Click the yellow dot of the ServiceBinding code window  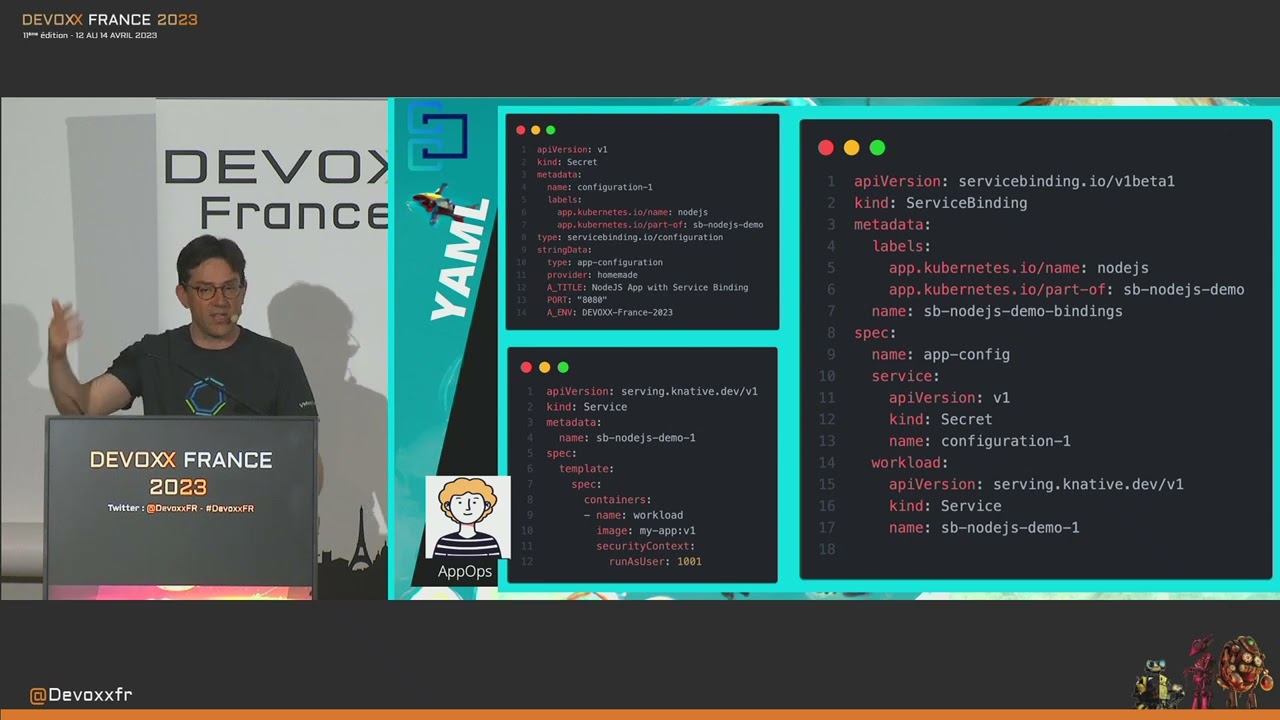click(852, 148)
